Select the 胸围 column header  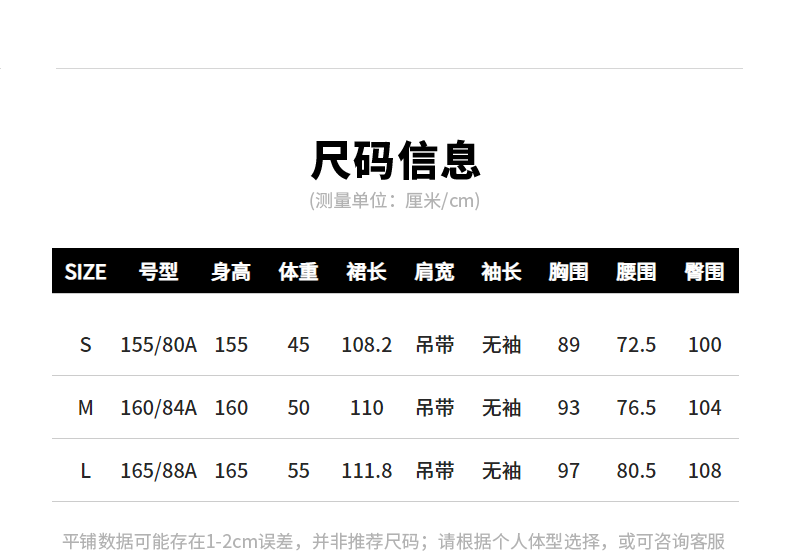click(568, 272)
